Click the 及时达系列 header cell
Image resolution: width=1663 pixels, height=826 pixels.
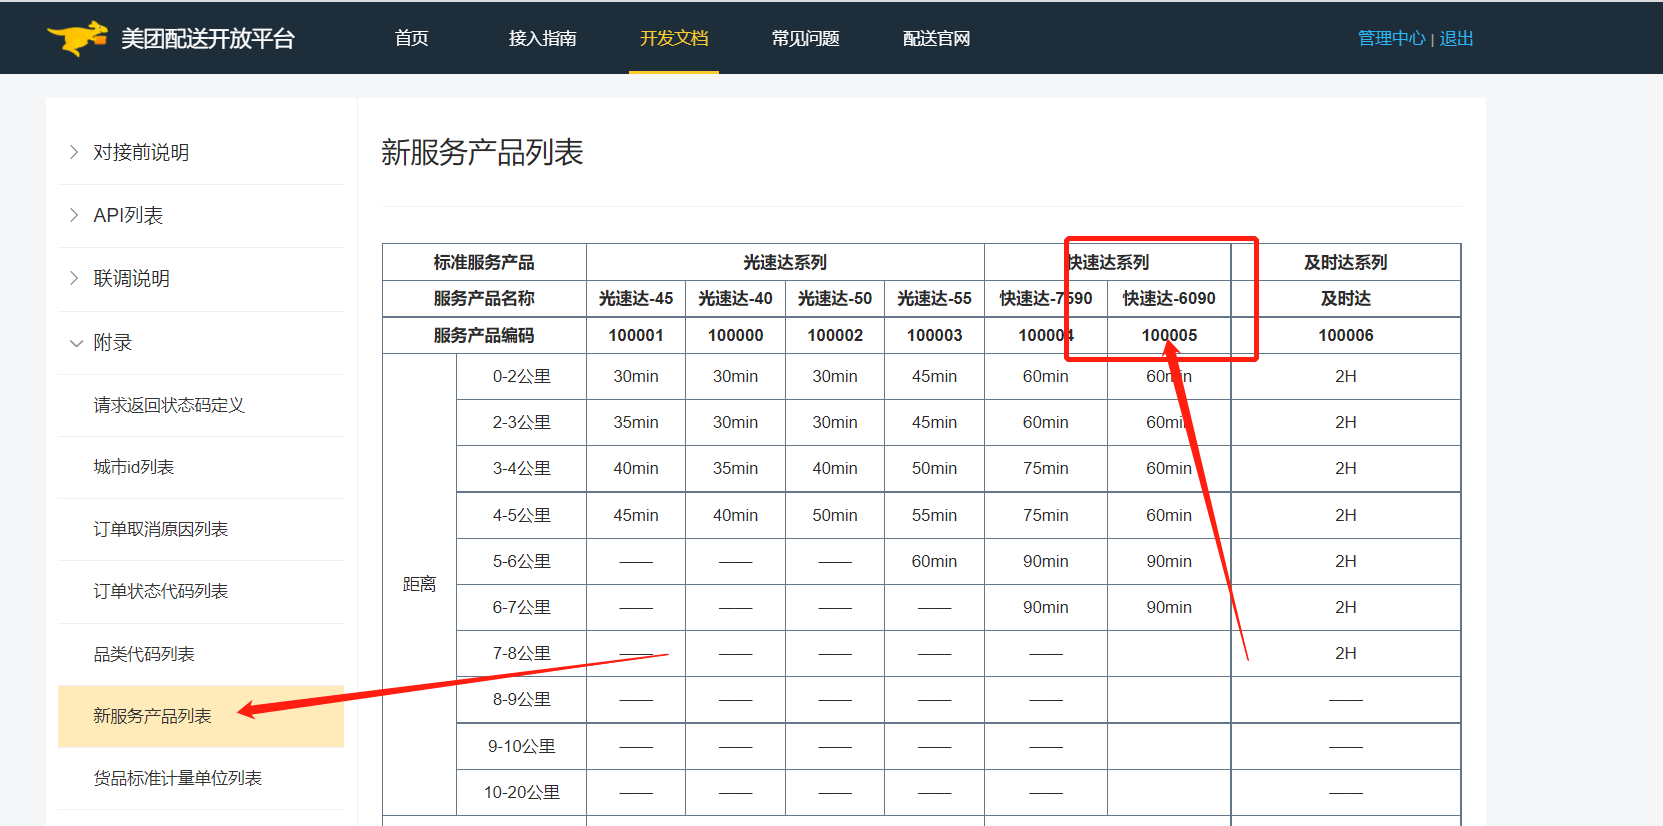click(1346, 262)
